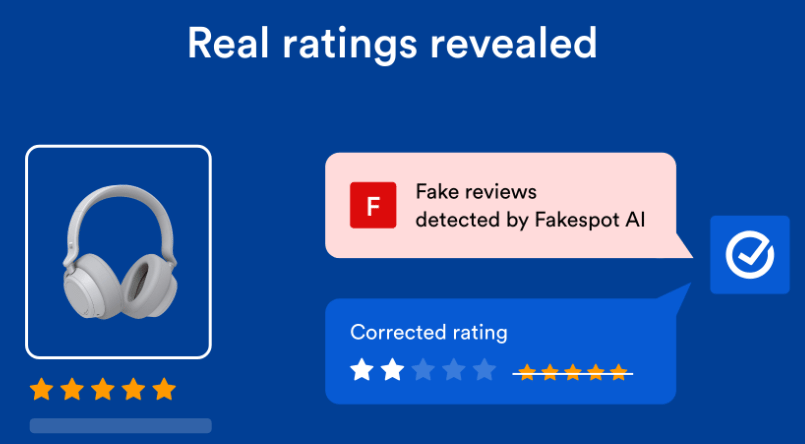This screenshot has height=444, width=805.
Task: Click the crossed-out orange star rating
Action: click(573, 373)
